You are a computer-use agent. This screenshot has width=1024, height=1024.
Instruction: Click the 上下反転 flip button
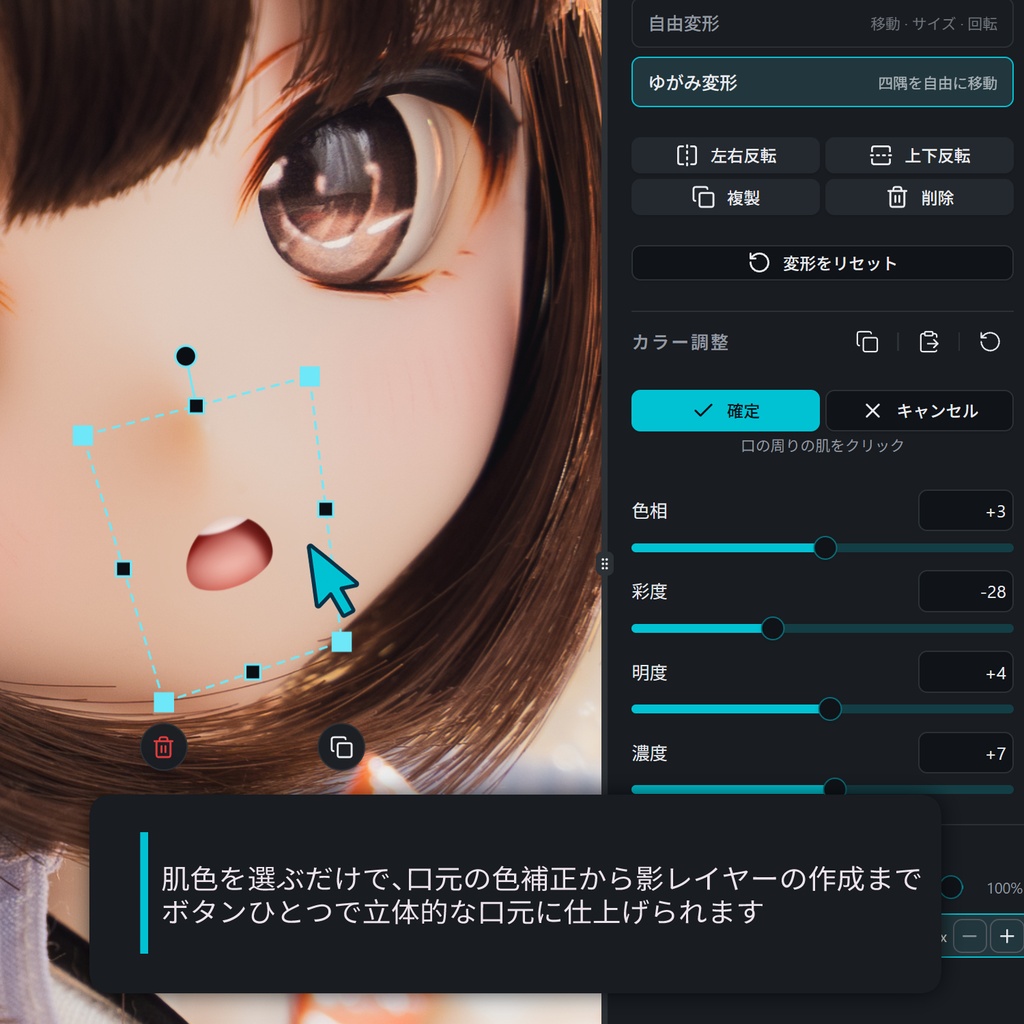point(919,155)
